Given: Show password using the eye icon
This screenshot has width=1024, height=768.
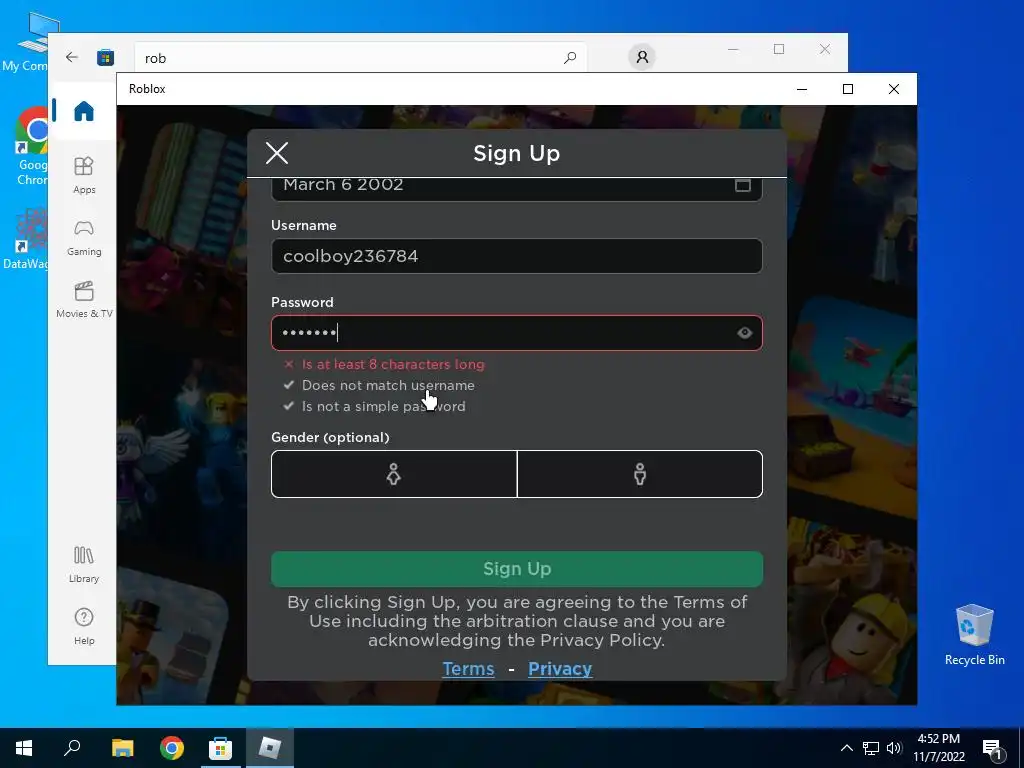Looking at the screenshot, I should (744, 333).
